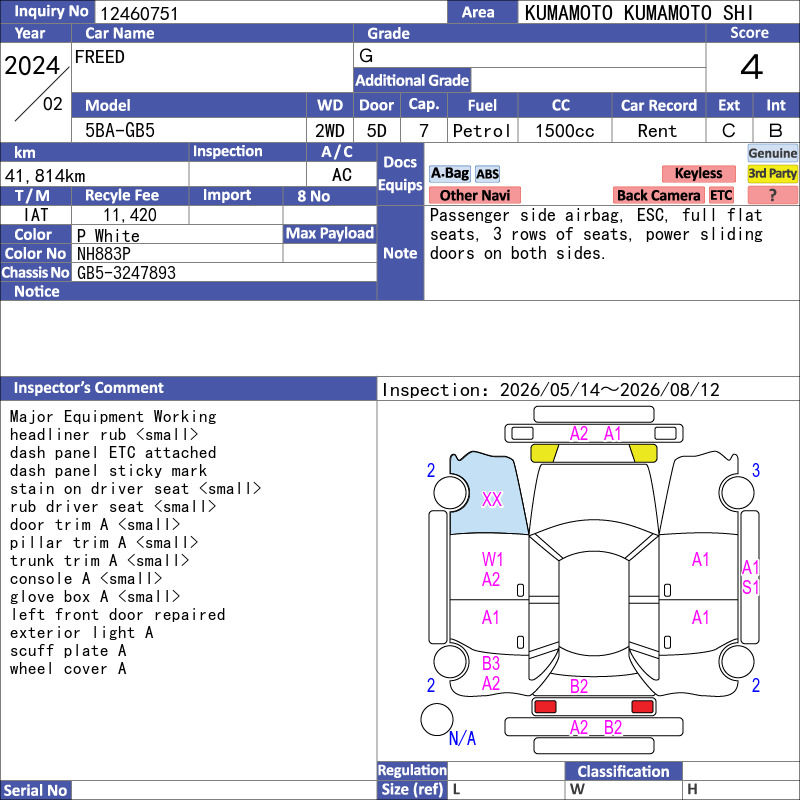The width and height of the screenshot is (800, 800).
Task: Select comment 'glove box A <small>'
Action: tap(95, 596)
